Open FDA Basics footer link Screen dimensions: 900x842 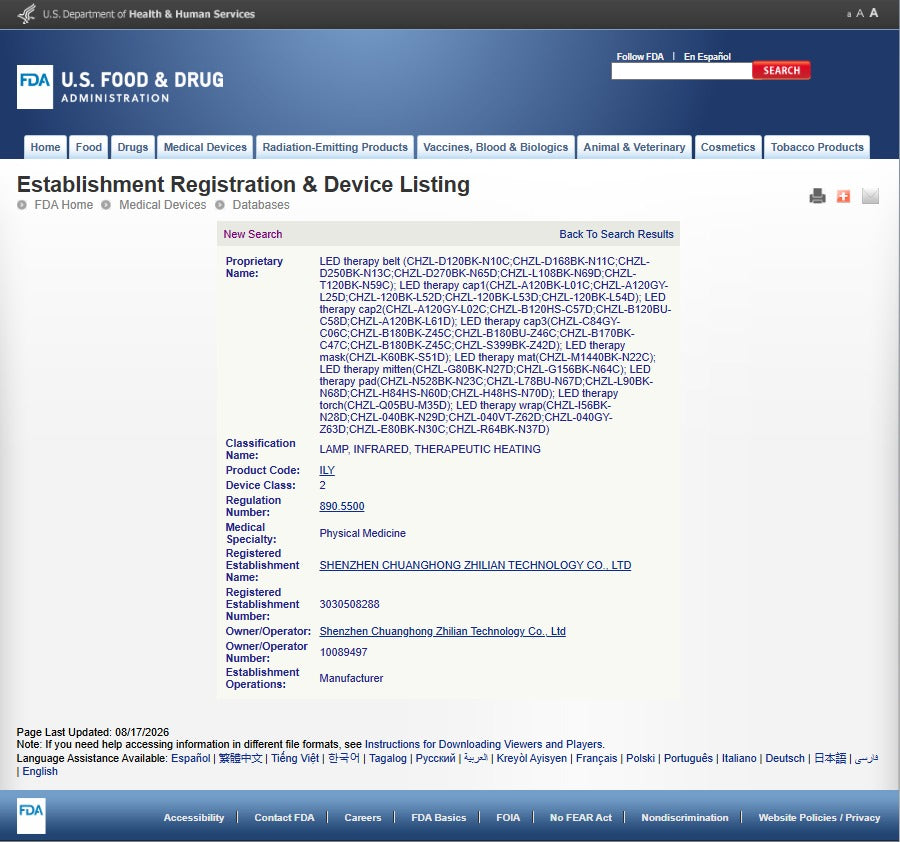click(x=439, y=817)
